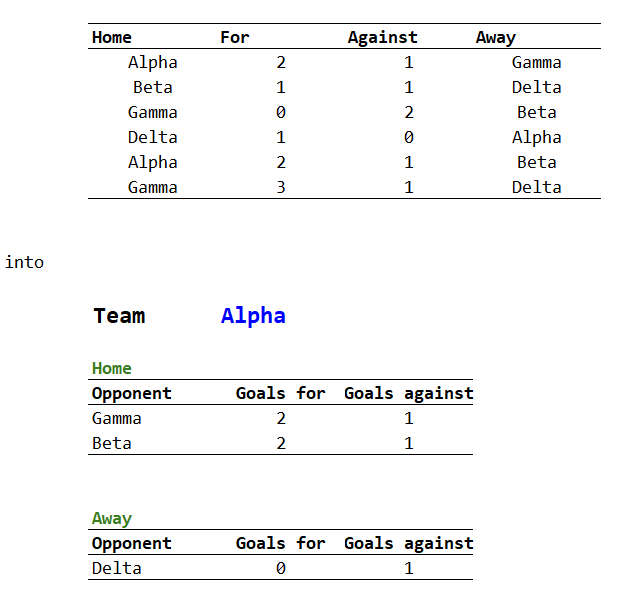The height and width of the screenshot is (602, 631).
Task: Select 'Goals for' header in Home section
Action: [x=280, y=393]
